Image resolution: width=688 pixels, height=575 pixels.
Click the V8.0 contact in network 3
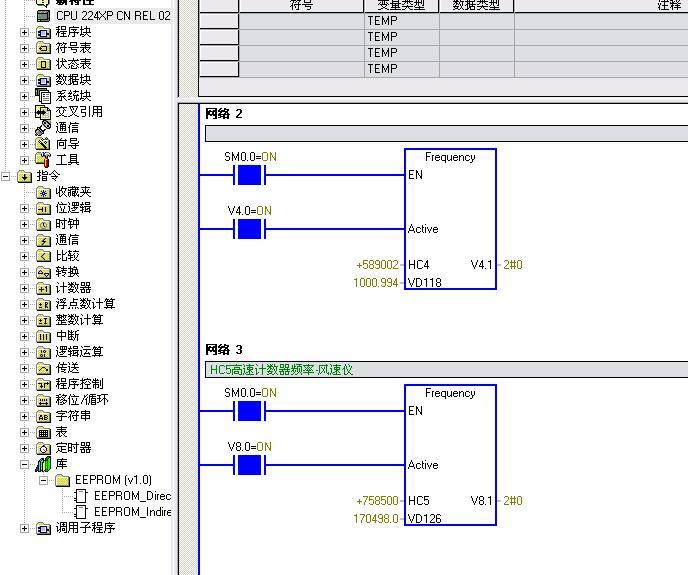250,465
